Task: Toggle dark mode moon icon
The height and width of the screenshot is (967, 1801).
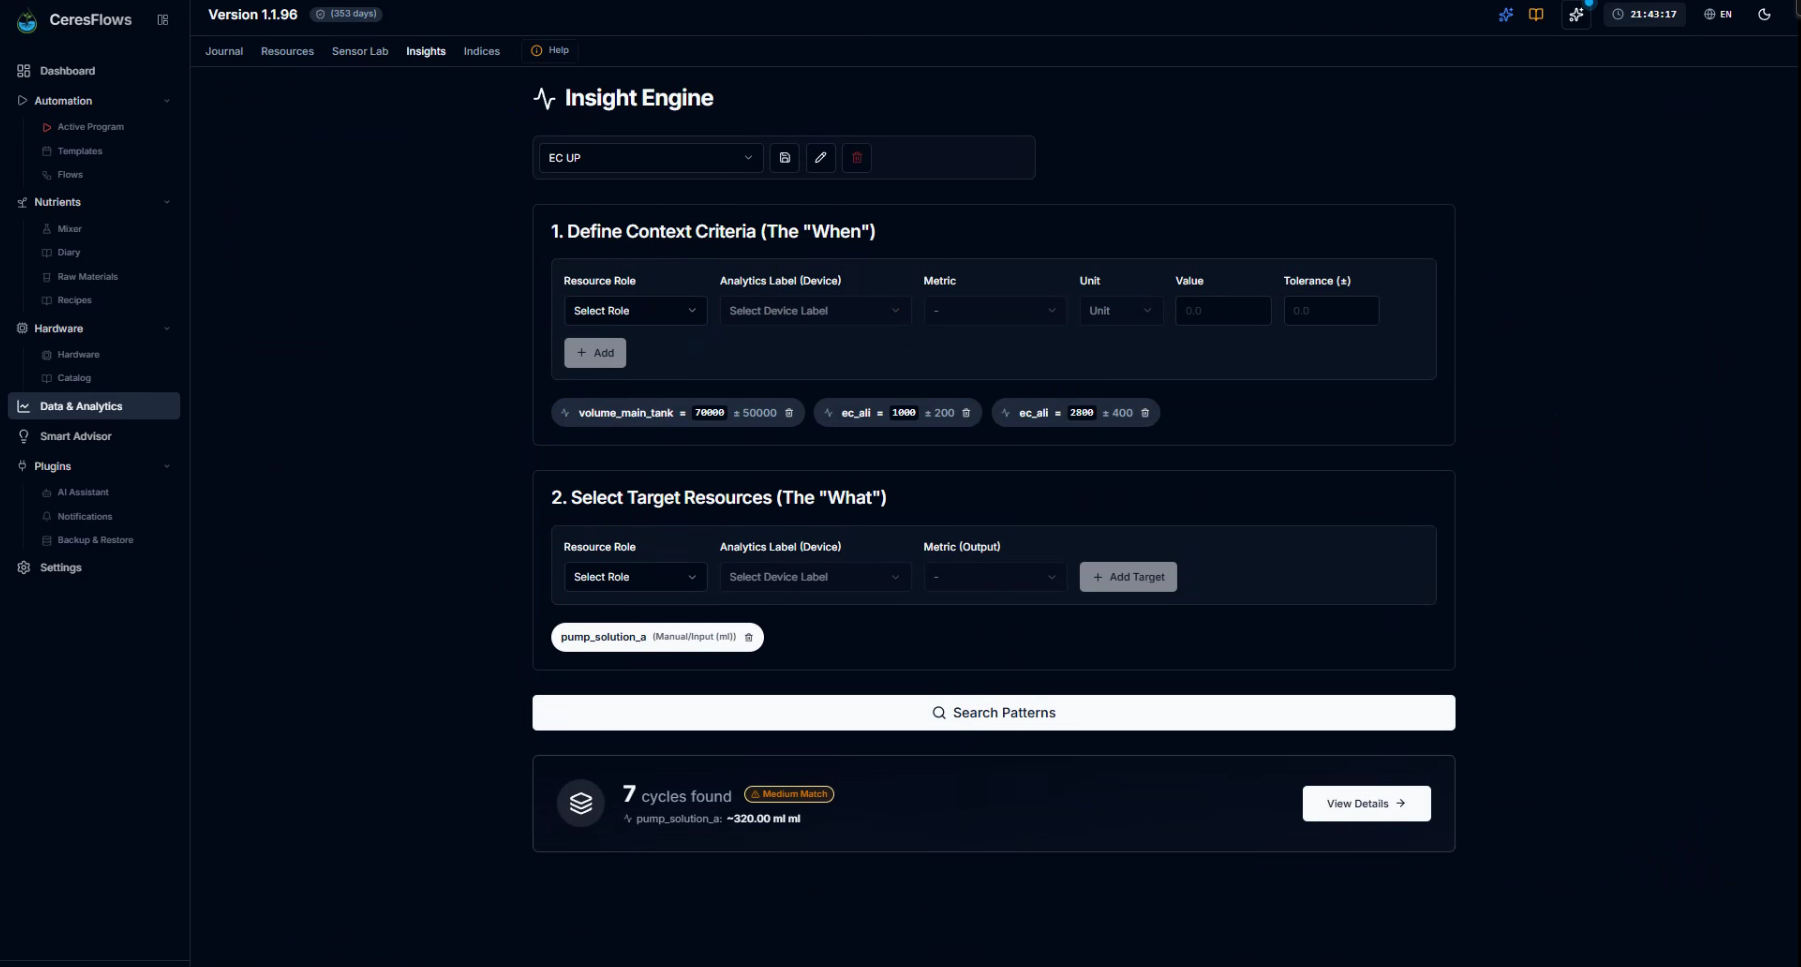Action: pyautogui.click(x=1764, y=15)
